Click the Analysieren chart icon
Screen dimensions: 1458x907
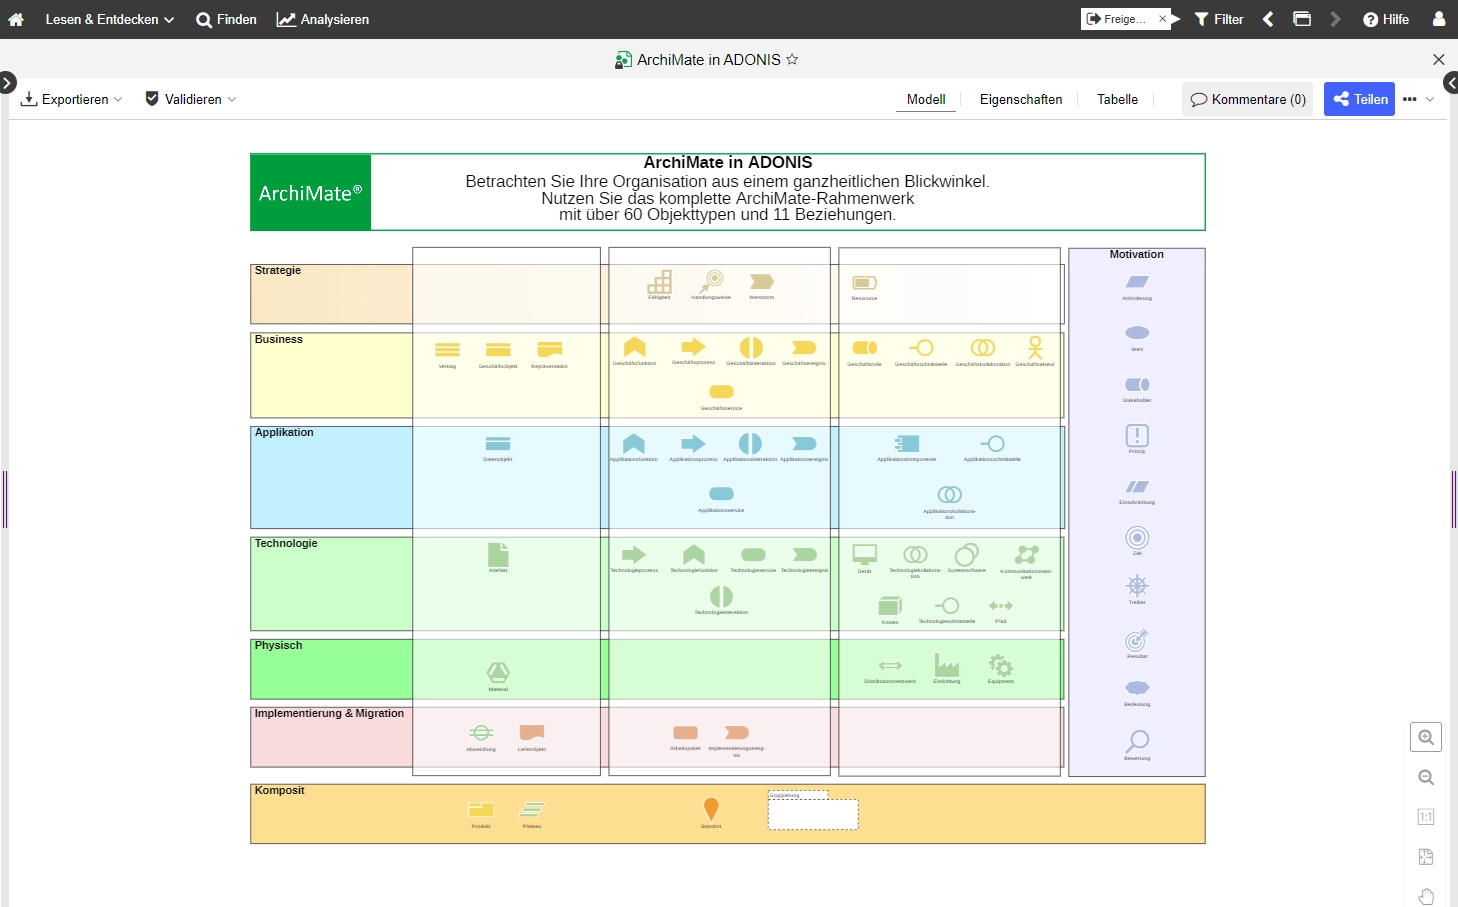pyautogui.click(x=286, y=19)
